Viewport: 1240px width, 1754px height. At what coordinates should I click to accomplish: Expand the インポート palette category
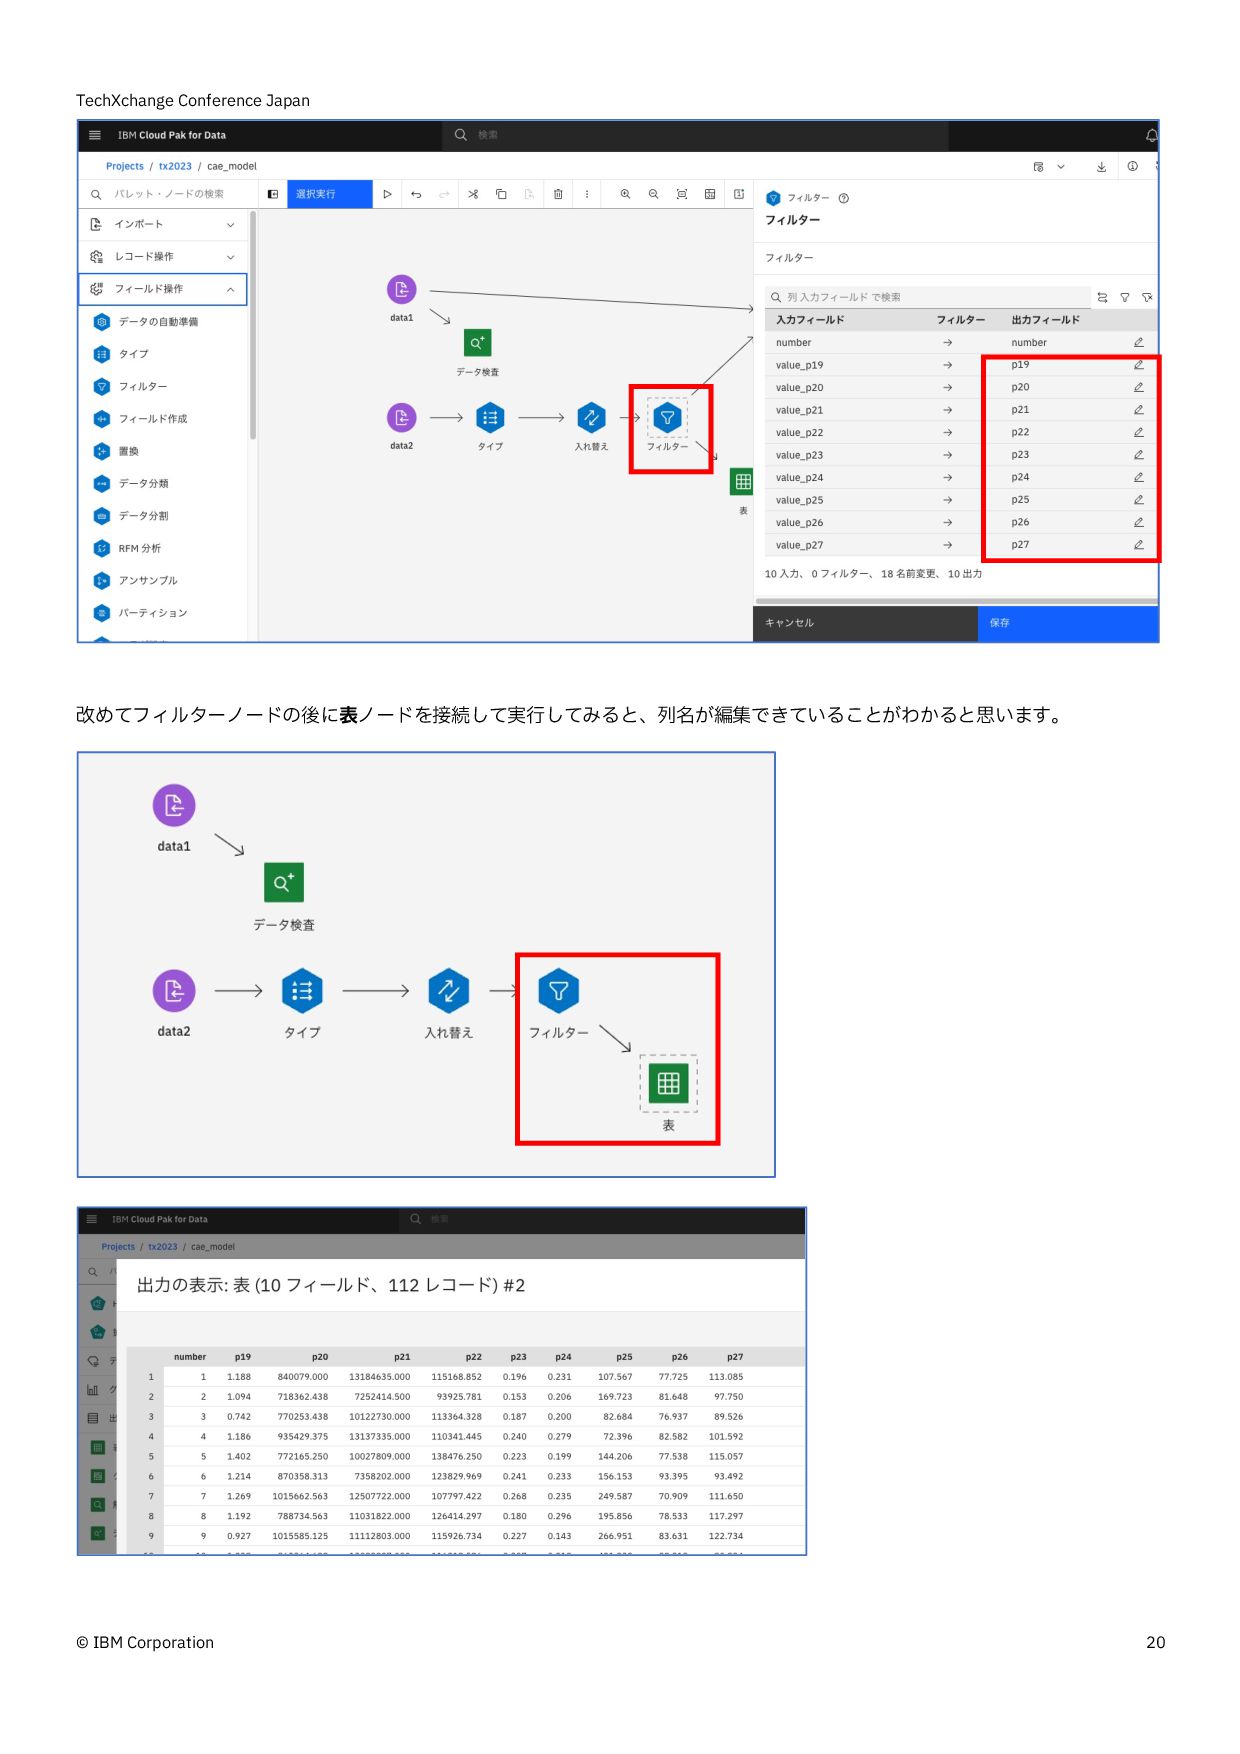163,225
